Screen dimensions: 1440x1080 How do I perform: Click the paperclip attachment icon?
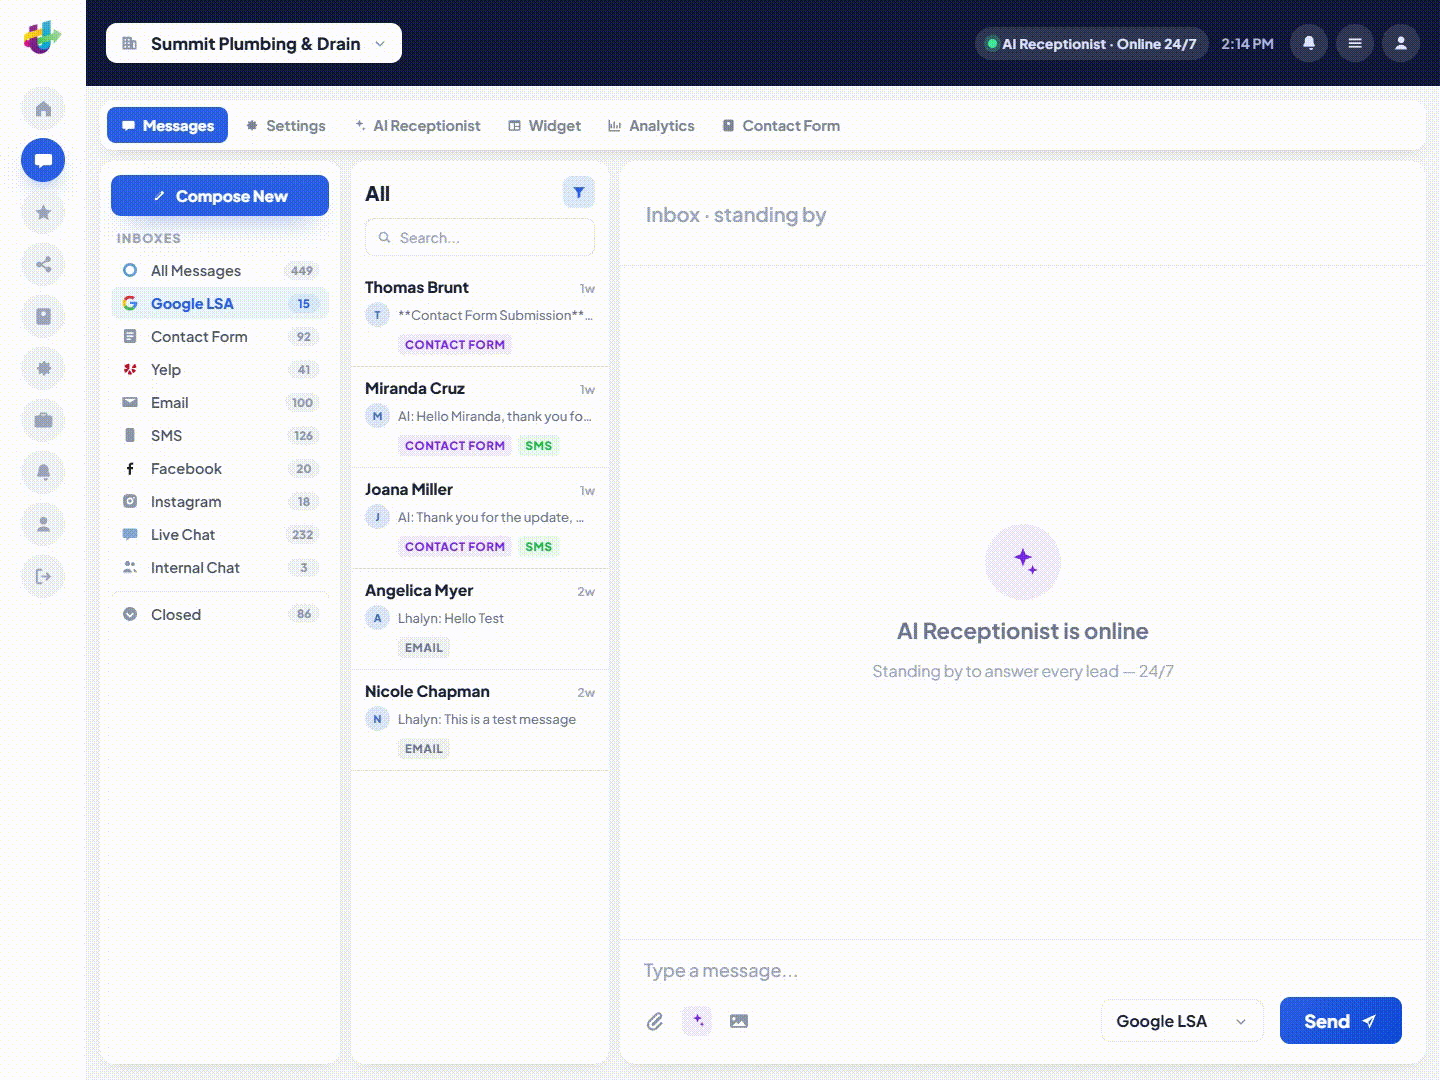click(x=655, y=1021)
